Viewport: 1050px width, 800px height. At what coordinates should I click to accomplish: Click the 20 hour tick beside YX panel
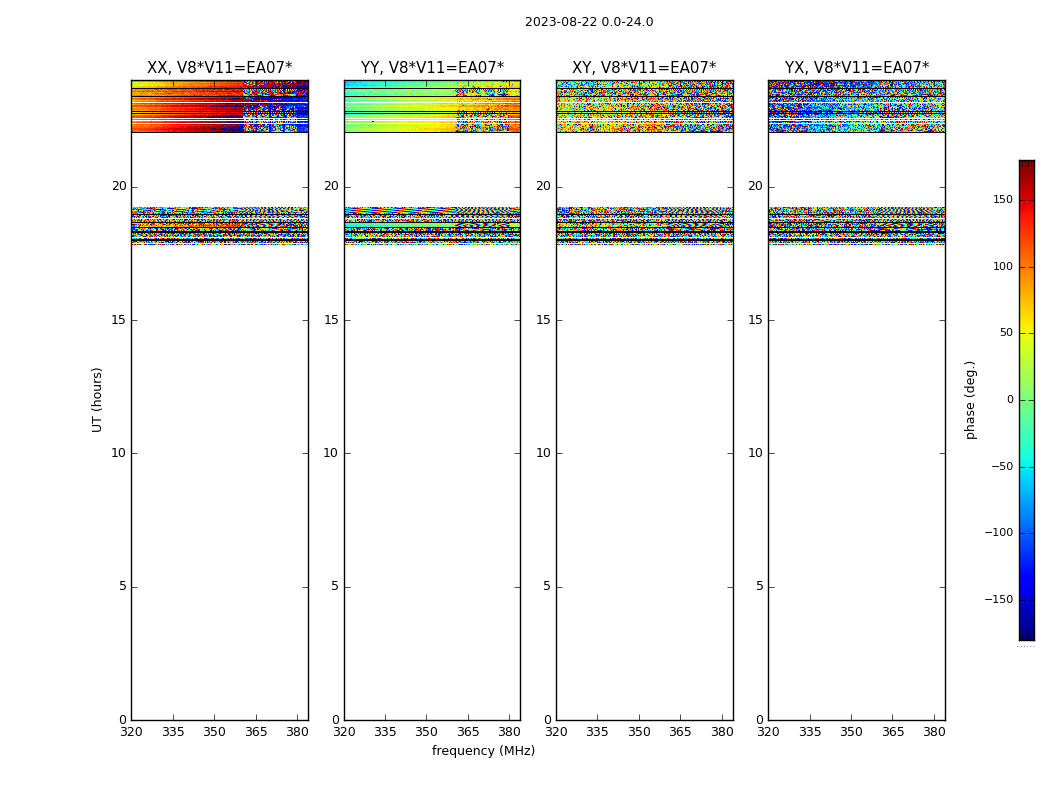(755, 186)
